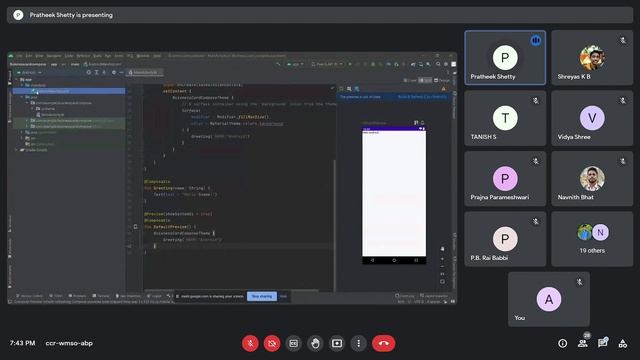Screen dimensions: 640x360
Task: Select your own 'You' tile
Action: pos(549,299)
